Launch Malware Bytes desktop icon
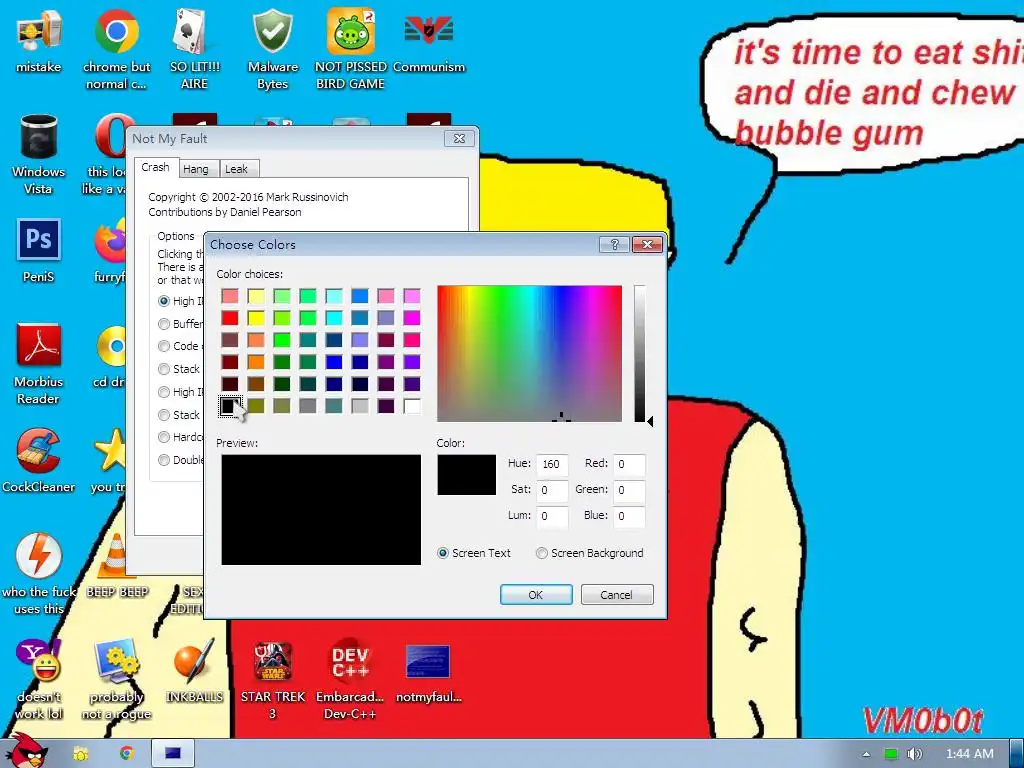The image size is (1024, 768). click(272, 48)
